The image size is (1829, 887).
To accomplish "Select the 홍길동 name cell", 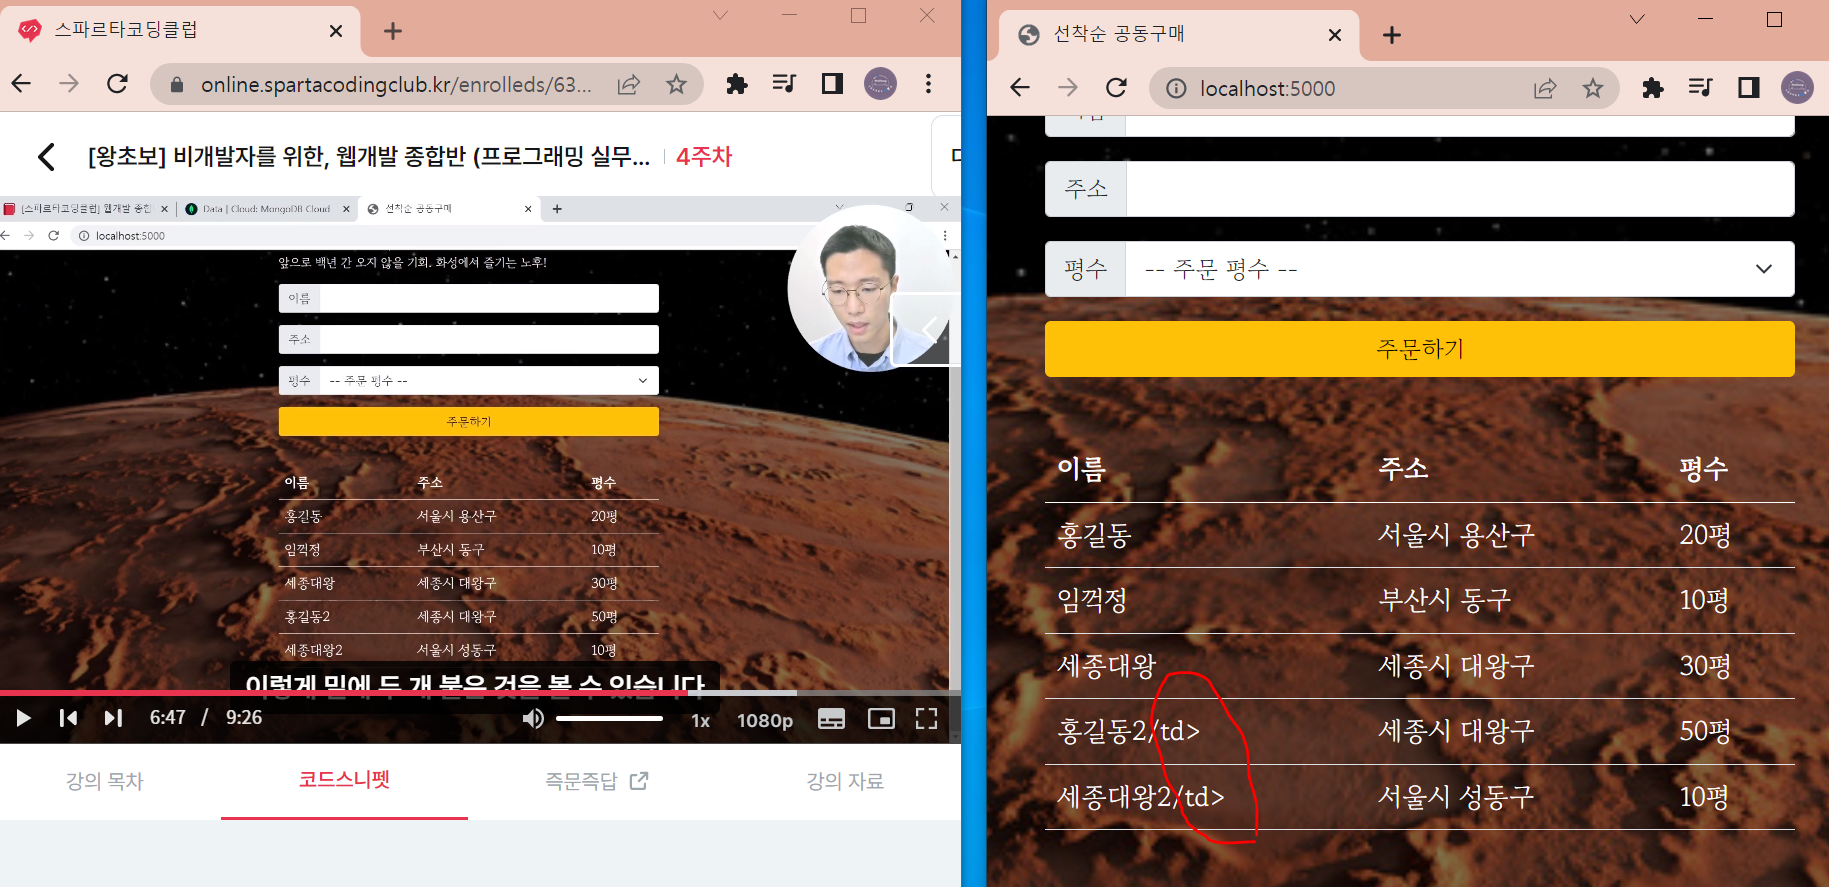I will 1094,535.
